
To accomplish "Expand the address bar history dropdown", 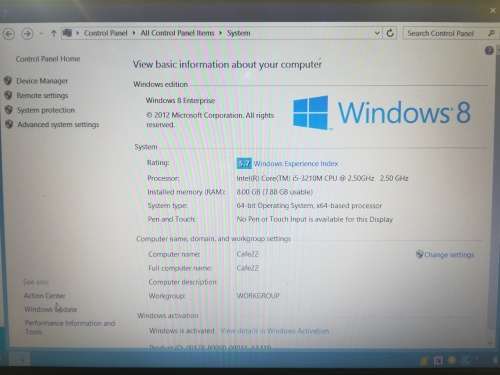I will click(377, 33).
